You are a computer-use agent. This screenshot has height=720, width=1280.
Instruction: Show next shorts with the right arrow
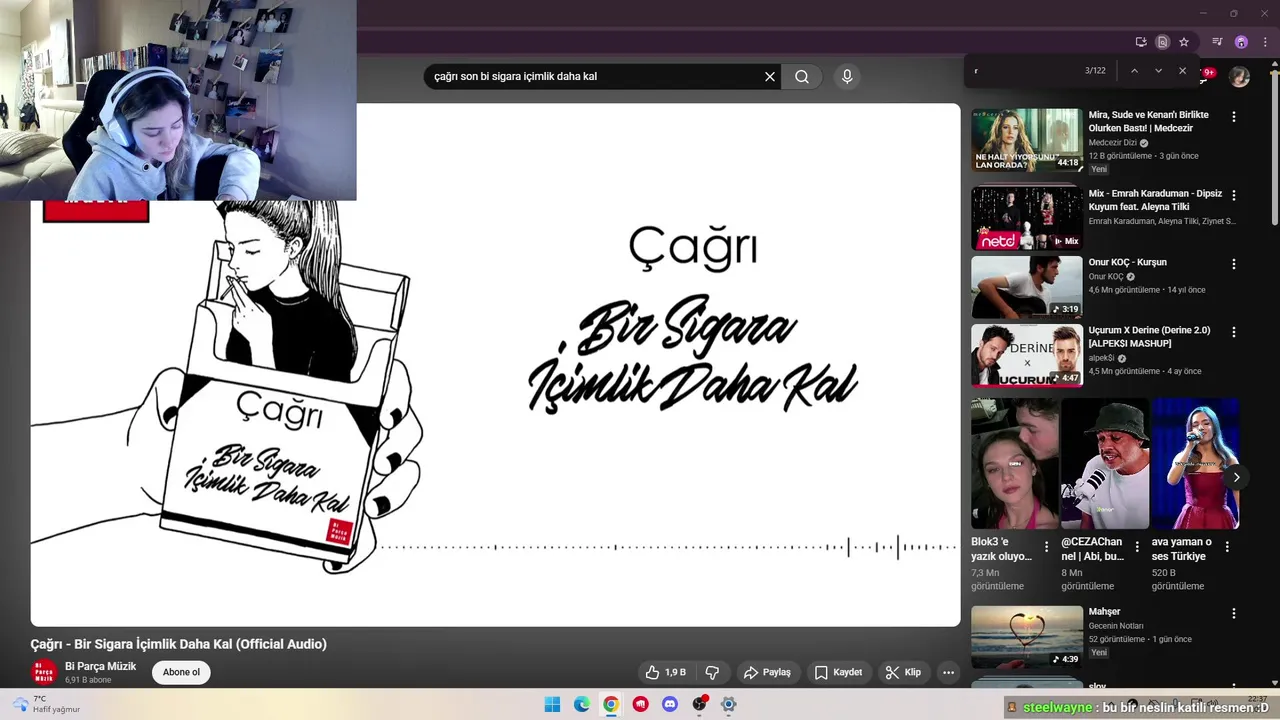click(1236, 477)
